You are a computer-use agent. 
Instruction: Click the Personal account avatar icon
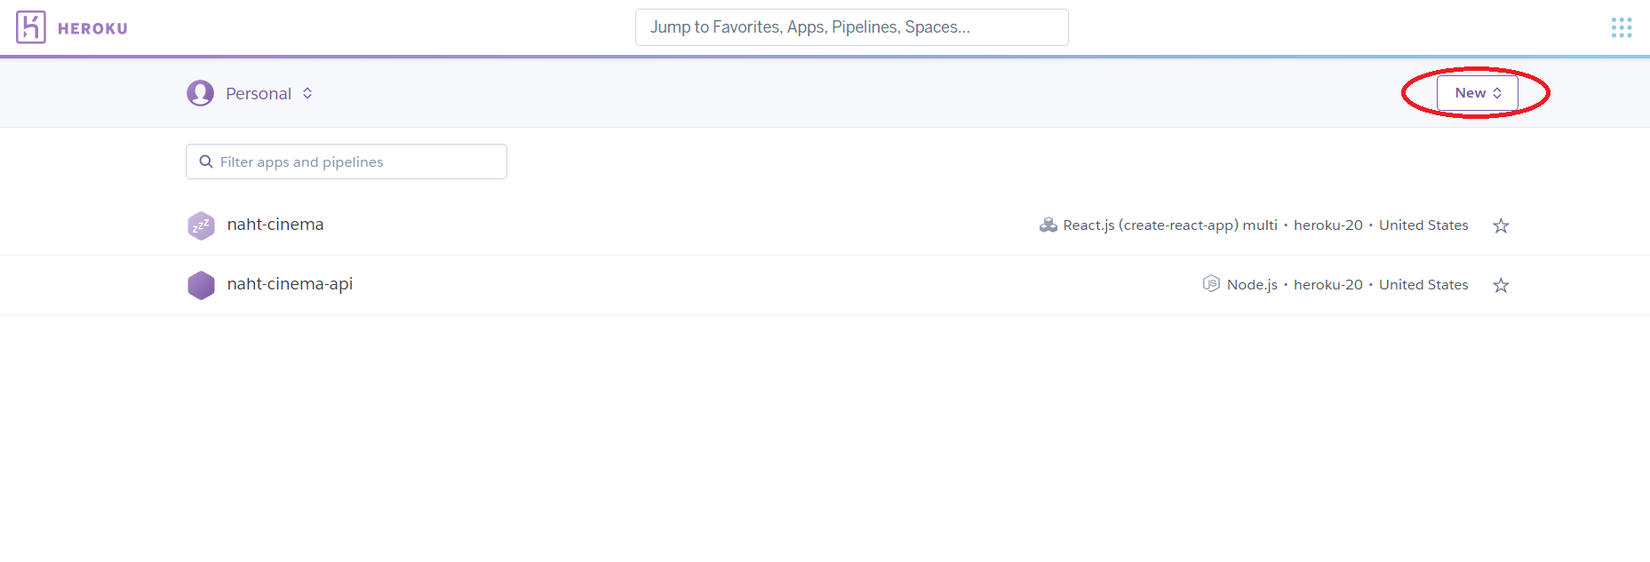click(200, 93)
